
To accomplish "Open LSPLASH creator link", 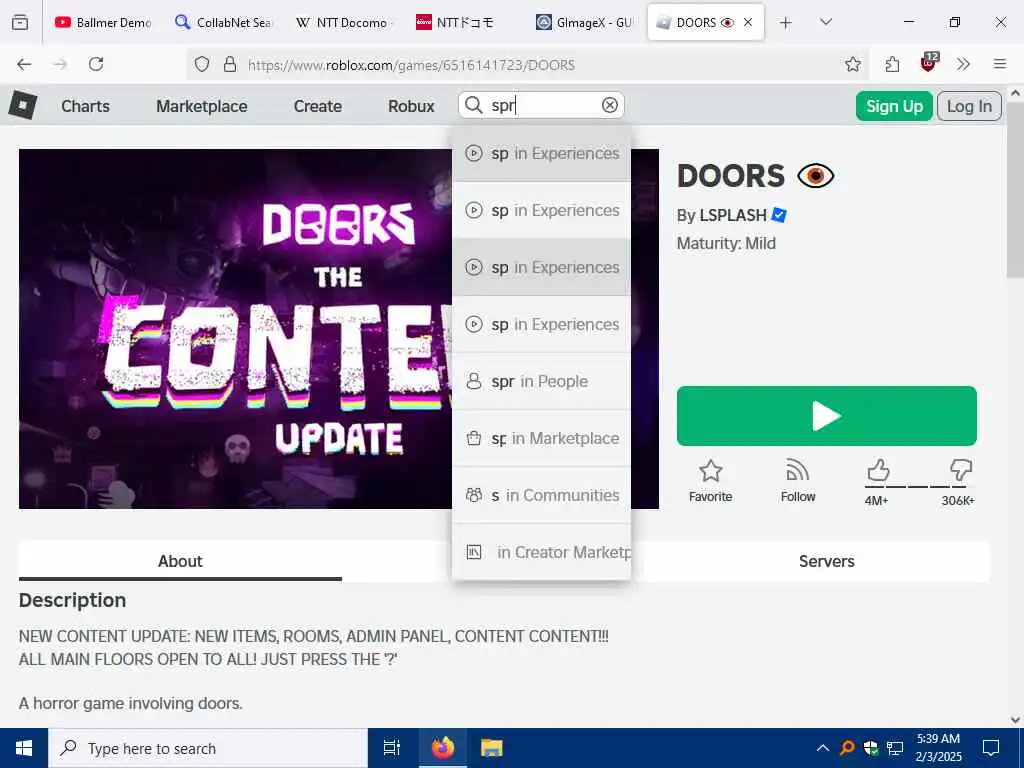I will [732, 215].
